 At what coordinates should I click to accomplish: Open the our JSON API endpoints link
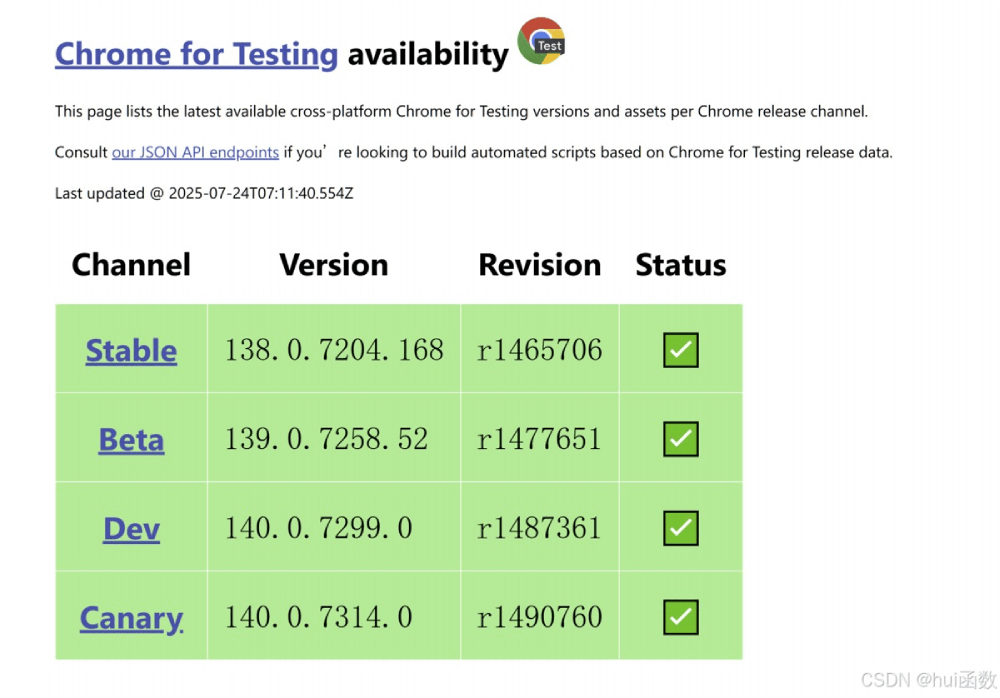pos(195,152)
